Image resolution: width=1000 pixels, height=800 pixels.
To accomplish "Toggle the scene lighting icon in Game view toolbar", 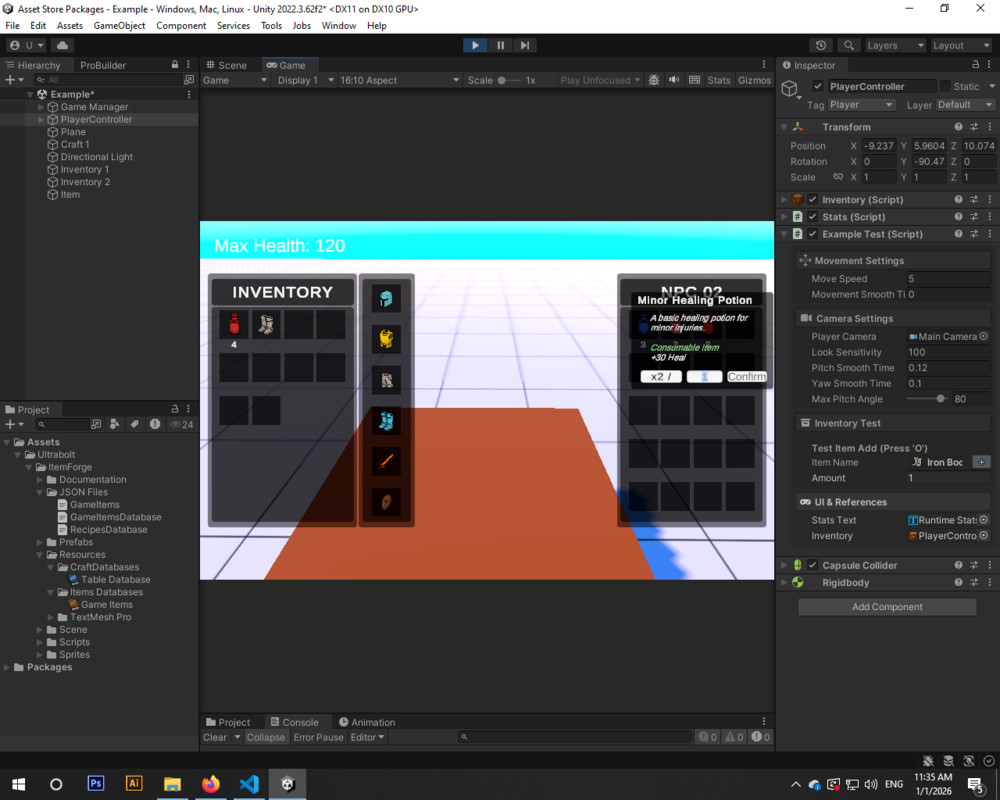I will [653, 80].
